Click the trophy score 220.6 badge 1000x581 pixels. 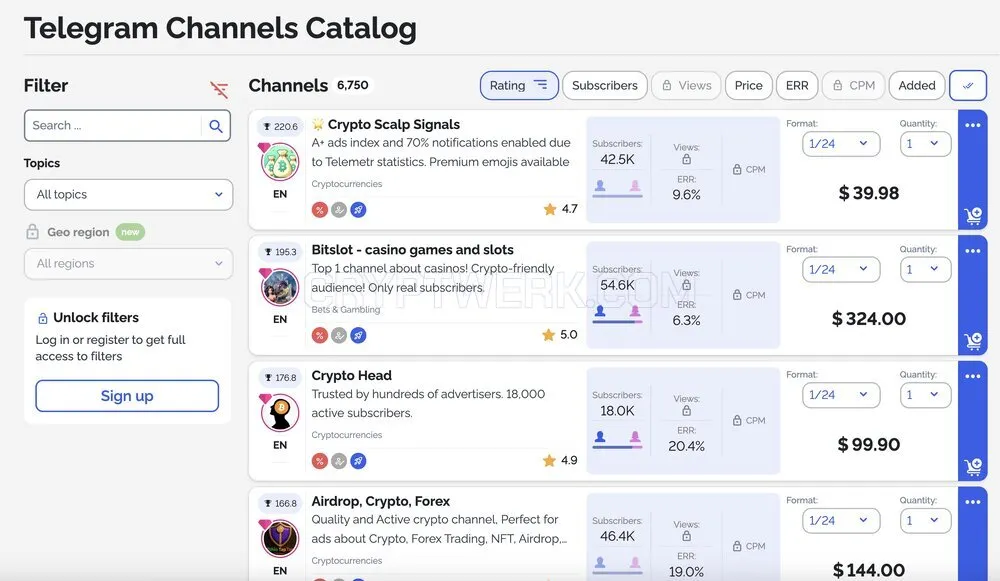coord(281,127)
